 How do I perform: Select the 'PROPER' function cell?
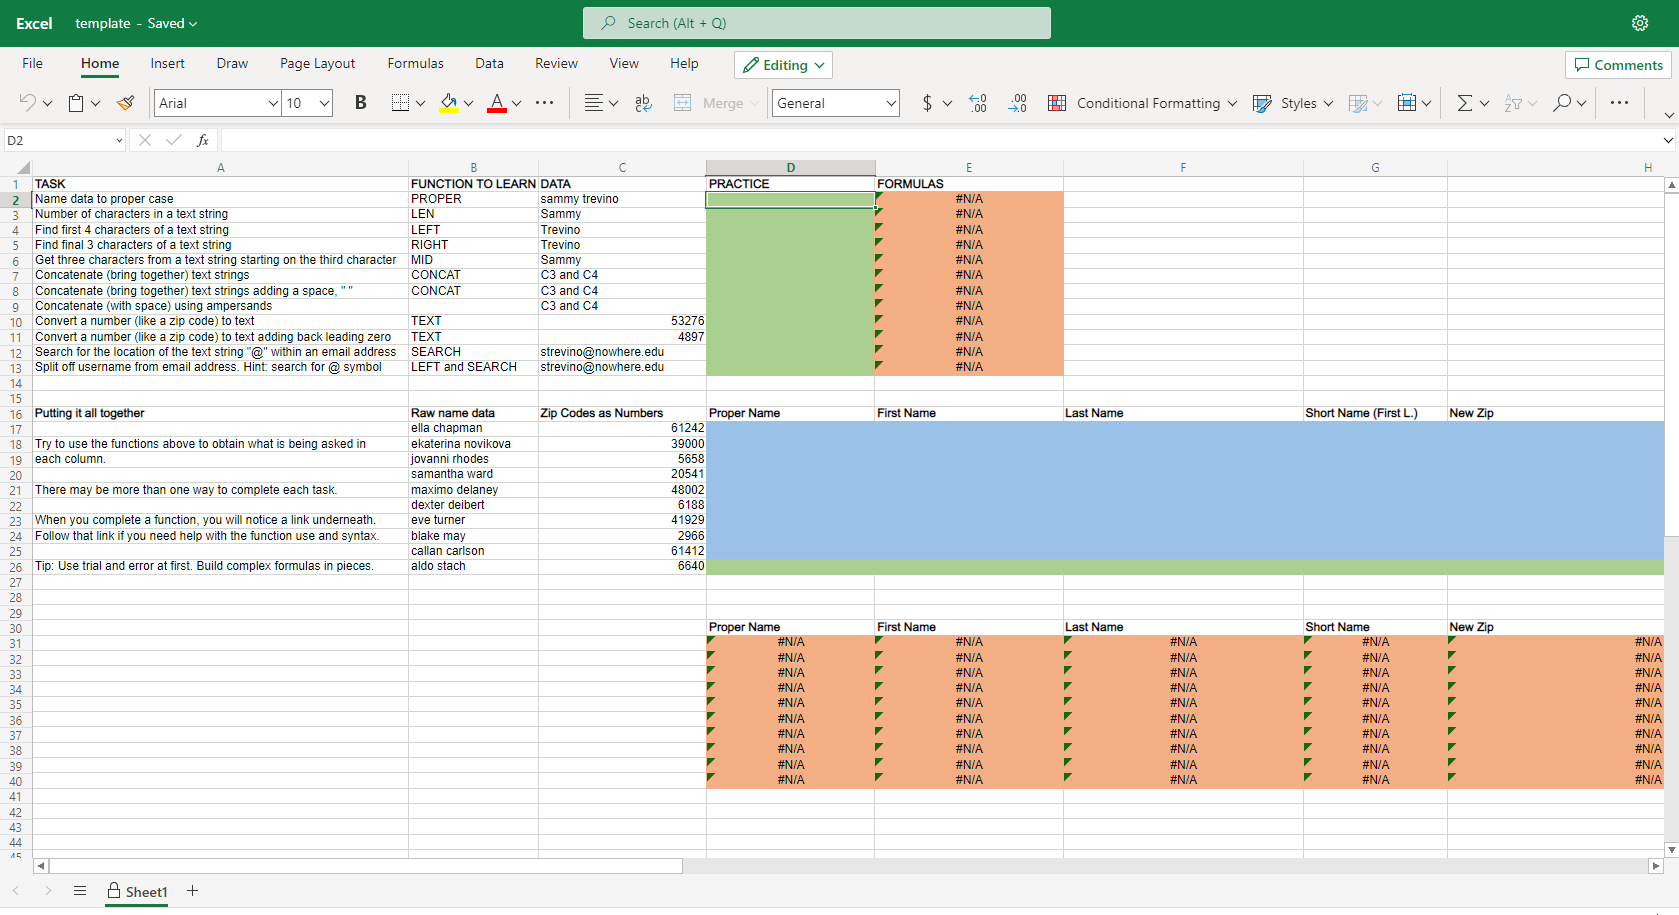pos(473,199)
